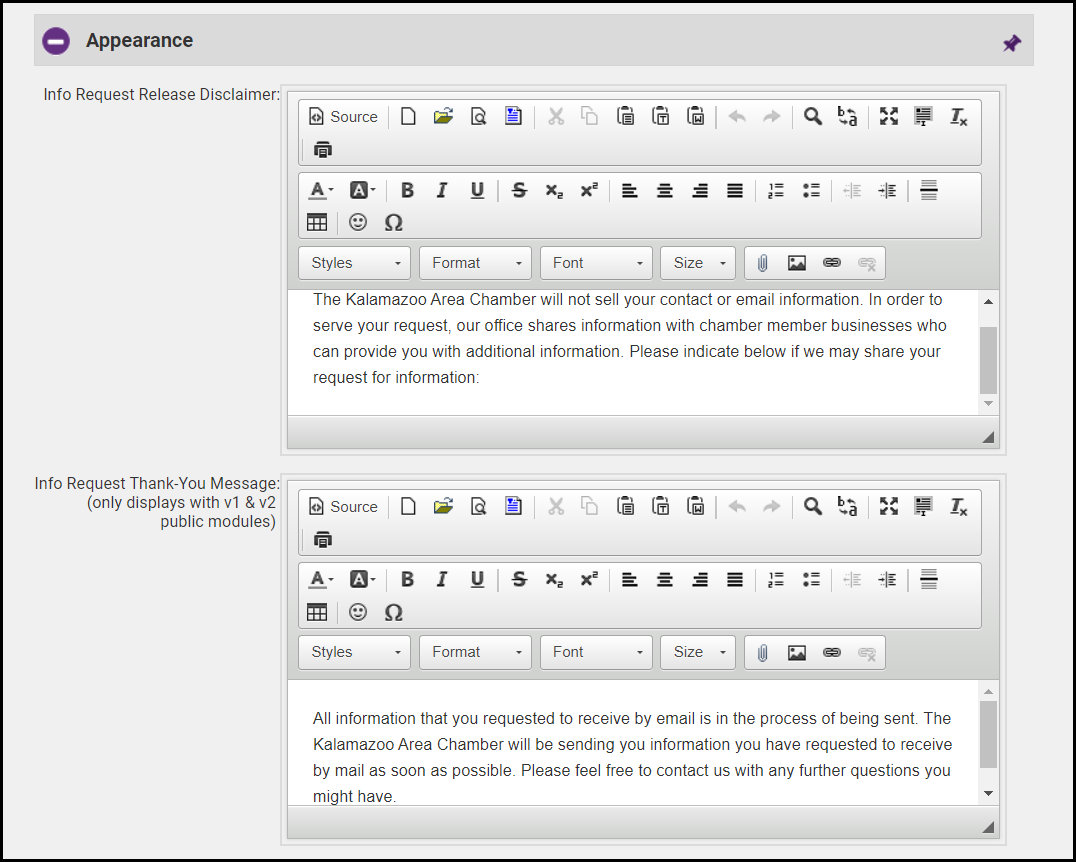Open background color picker in Disclaimer editor
Screen dimensions: 1076x862
click(x=362, y=190)
